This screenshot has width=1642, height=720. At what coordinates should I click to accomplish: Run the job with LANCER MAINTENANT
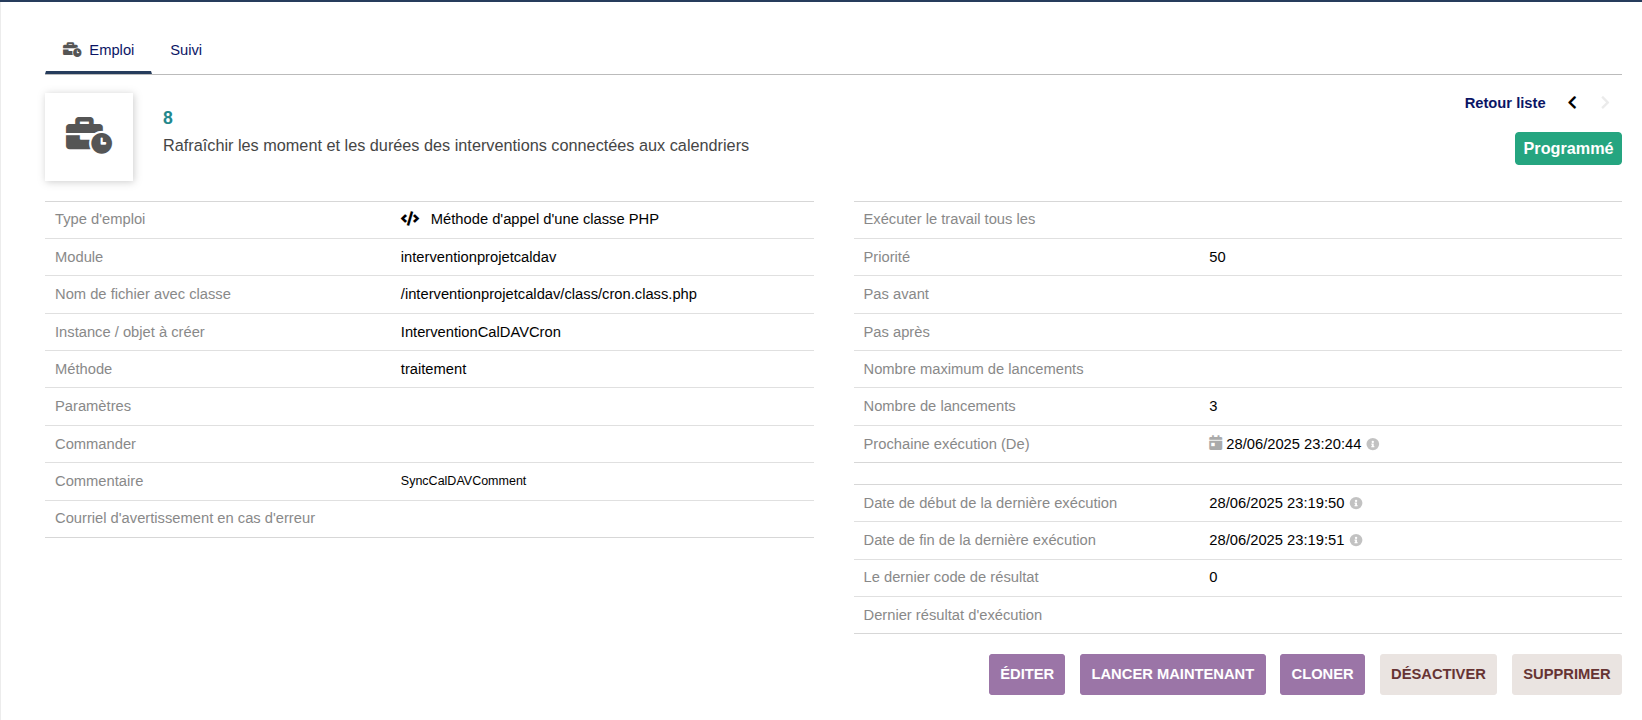[1172, 674]
